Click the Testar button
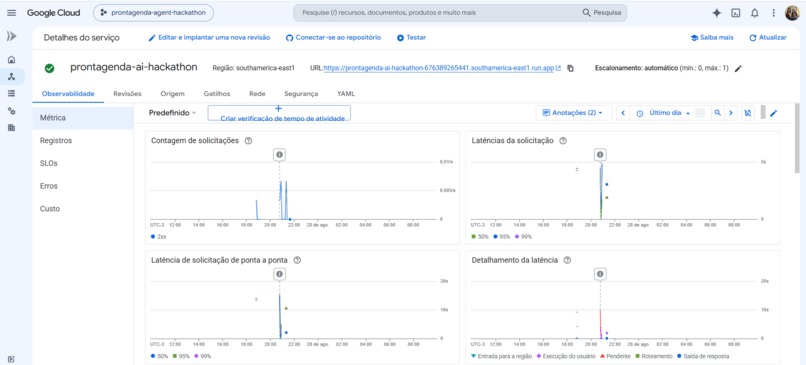 (411, 38)
